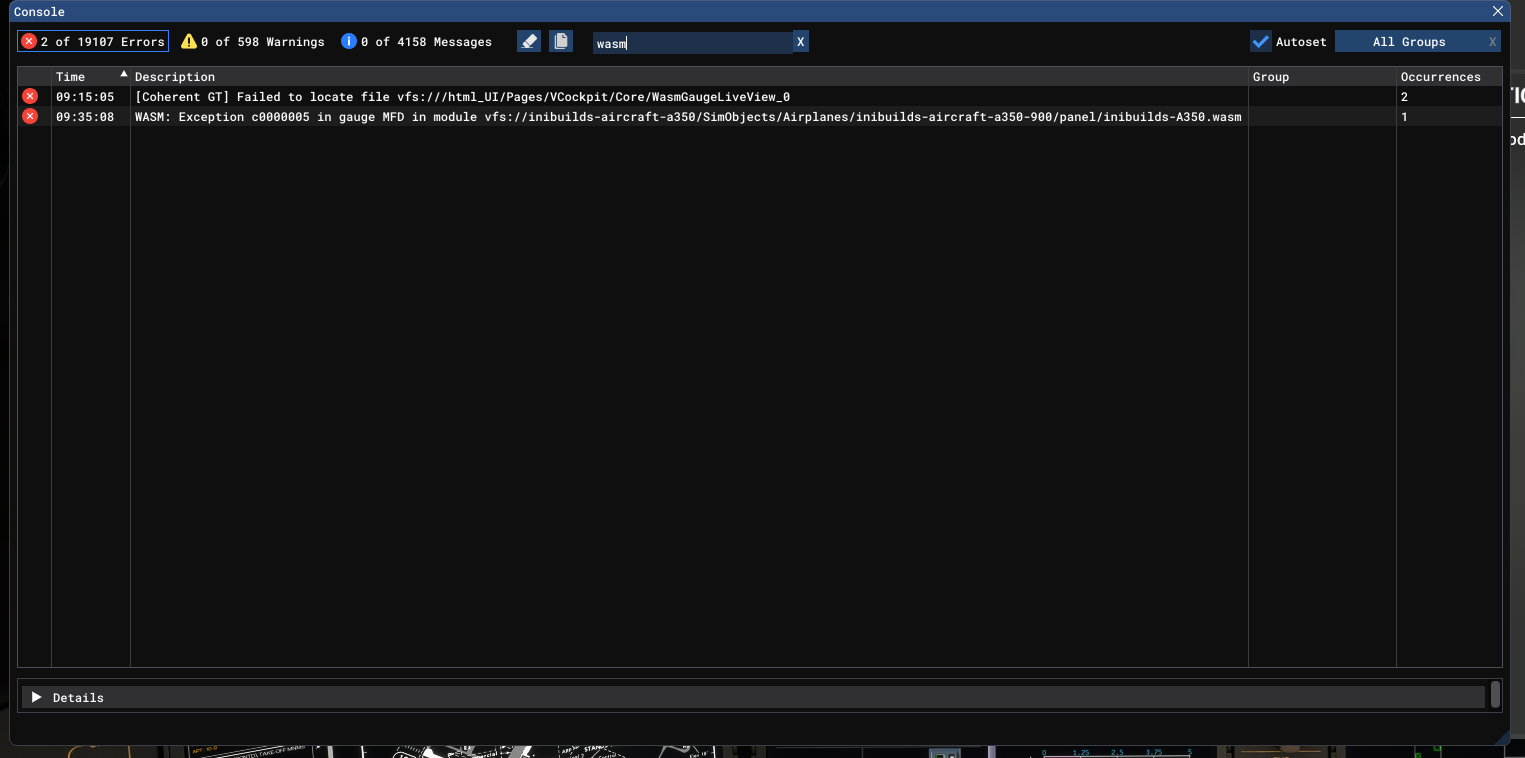This screenshot has width=1525, height=758.
Task: Sort by the Description column header
Action: (175, 77)
